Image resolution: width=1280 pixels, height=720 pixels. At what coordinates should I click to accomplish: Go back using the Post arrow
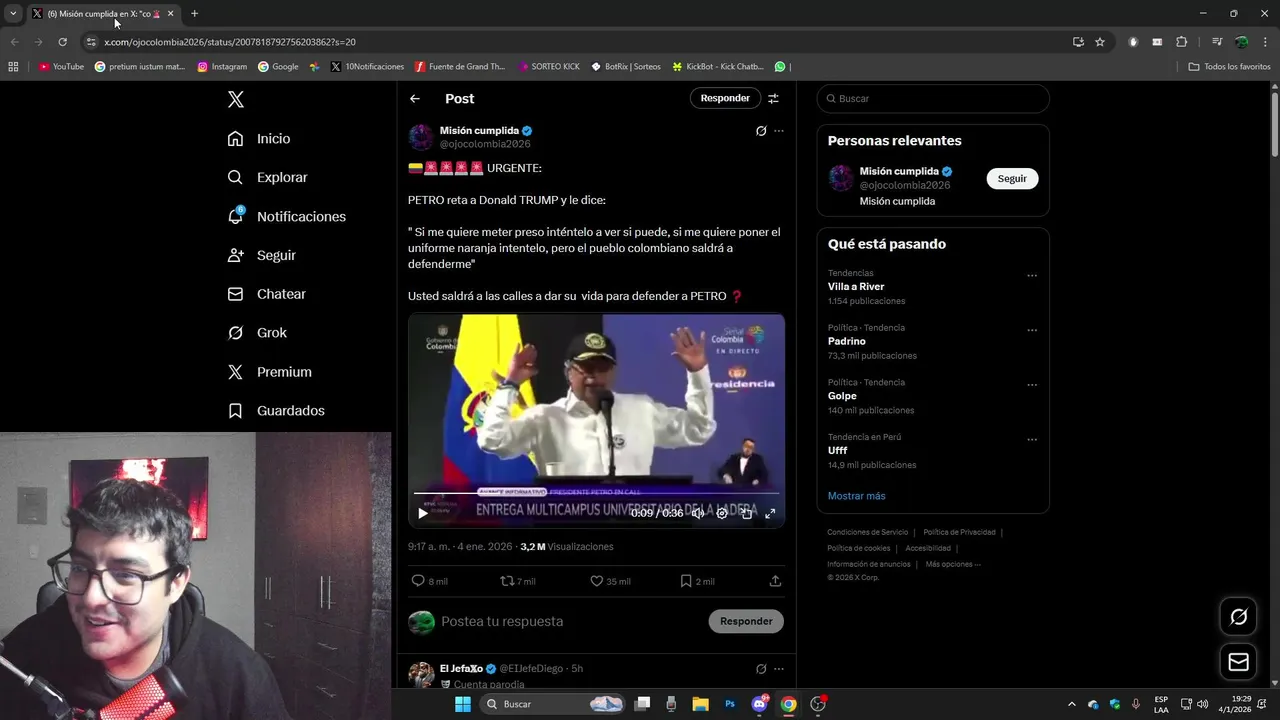click(415, 98)
